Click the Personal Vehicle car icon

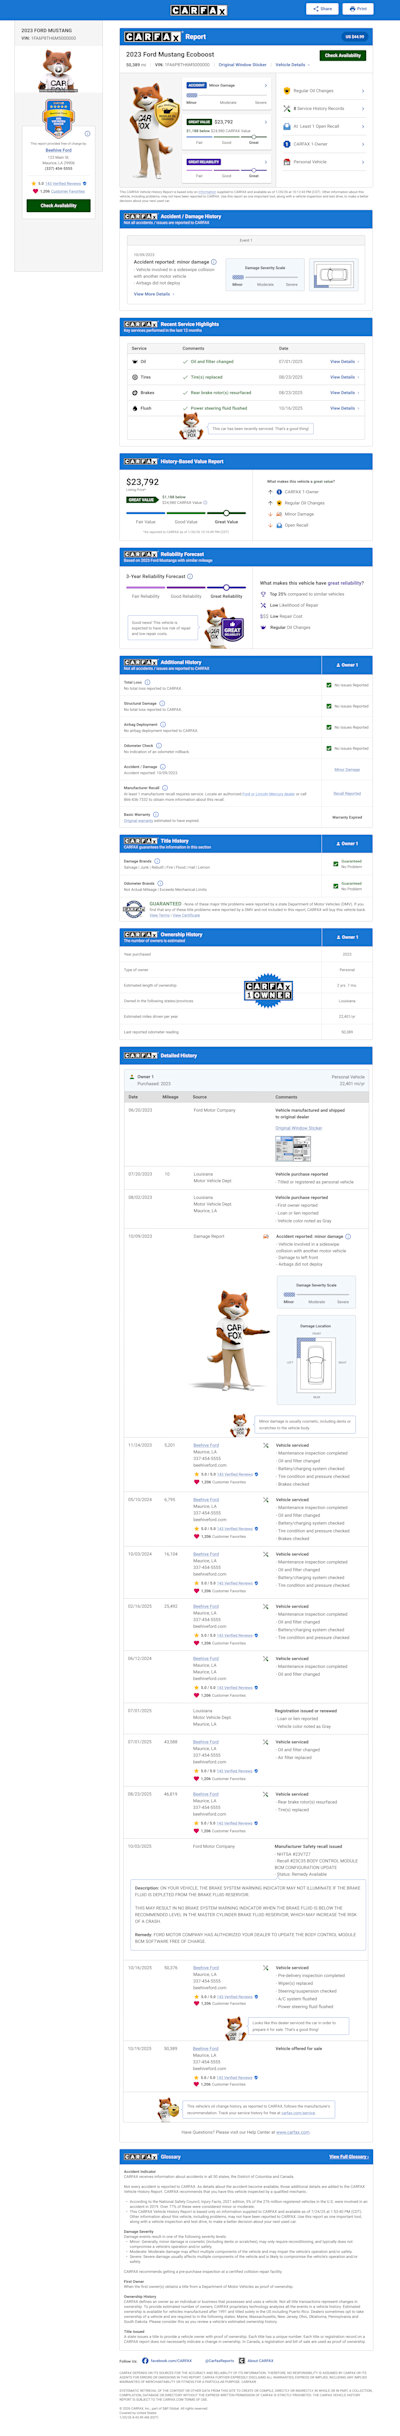(287, 161)
